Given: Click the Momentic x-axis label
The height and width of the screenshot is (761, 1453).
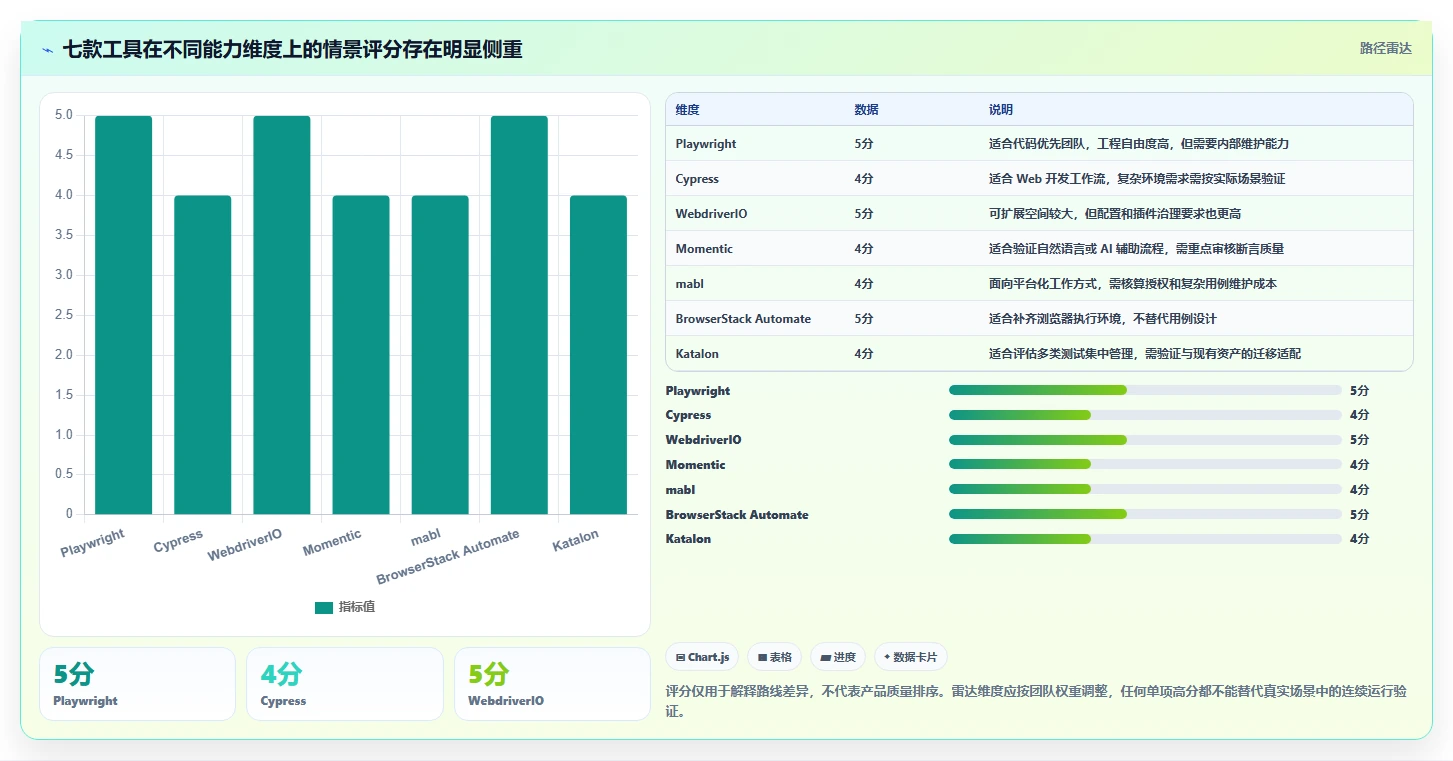Looking at the screenshot, I should 333,543.
